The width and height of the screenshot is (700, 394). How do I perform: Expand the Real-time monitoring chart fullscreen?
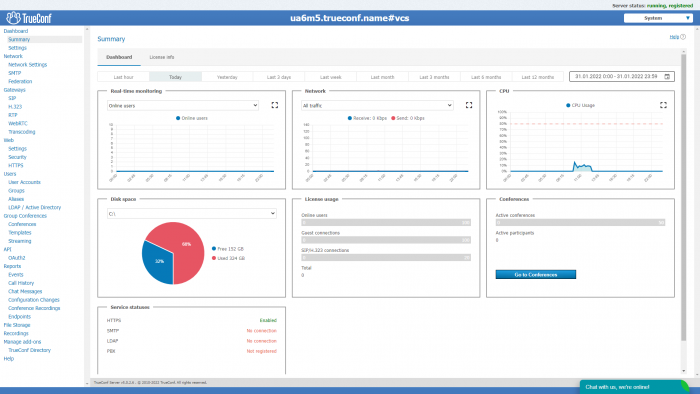click(x=275, y=105)
